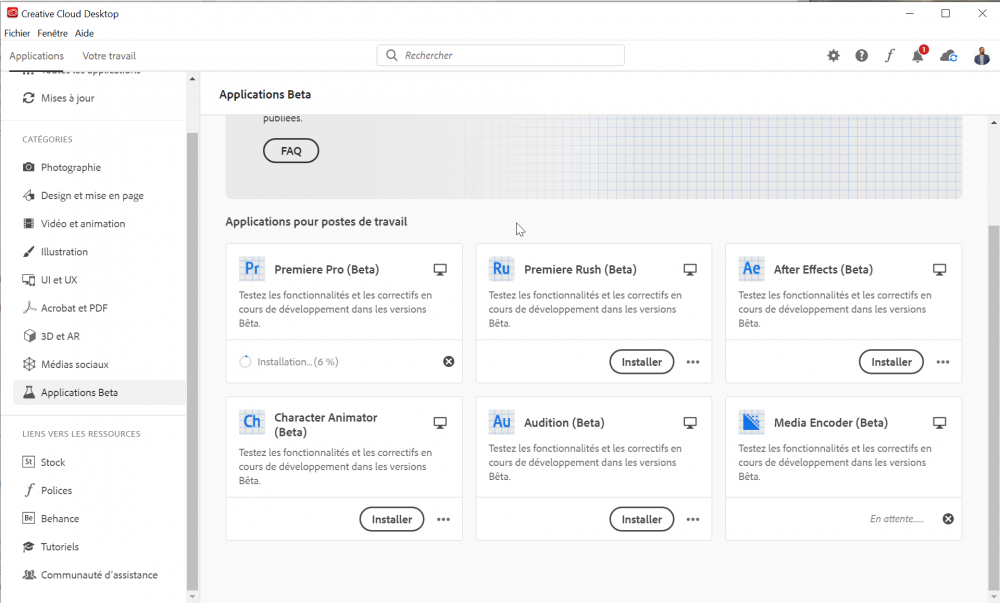Screen dimensions: 1000x603
Task: Open the user profile avatar
Action: pyautogui.click(x=981, y=56)
